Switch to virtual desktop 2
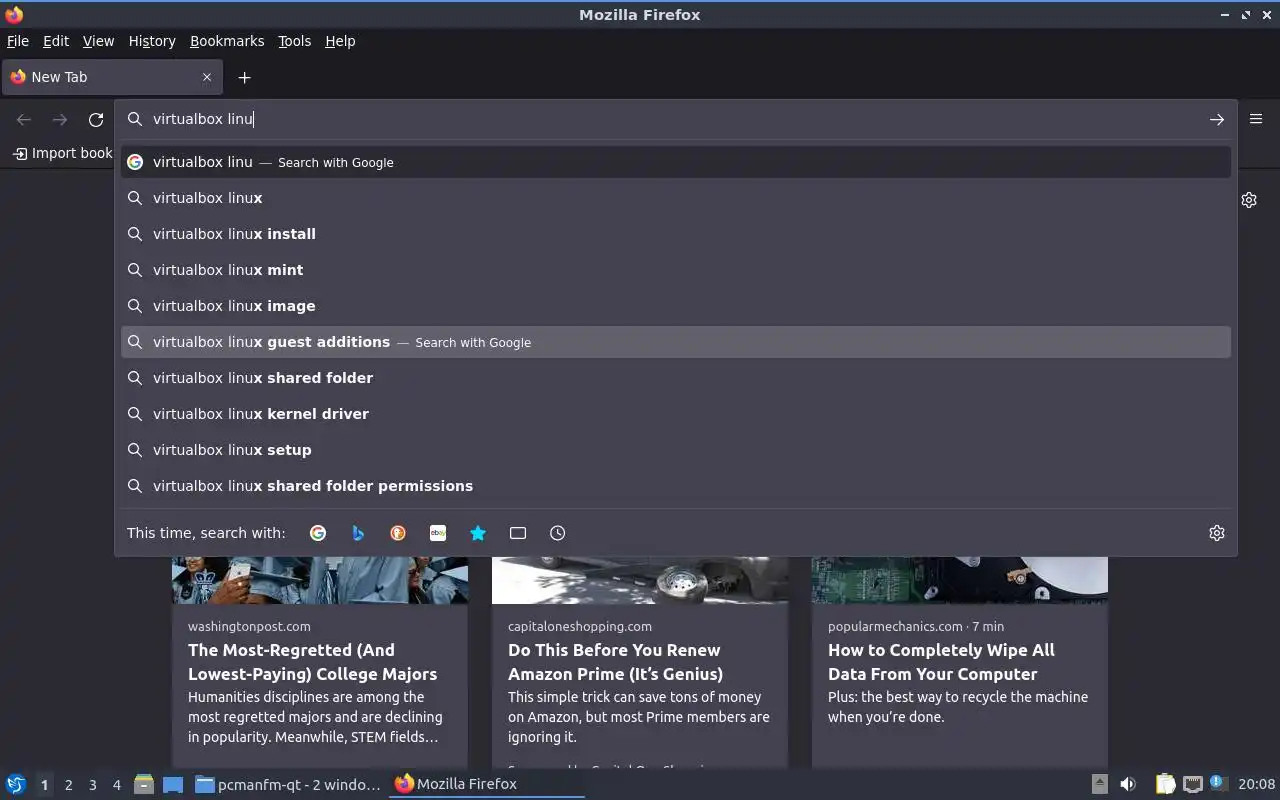 [68, 785]
